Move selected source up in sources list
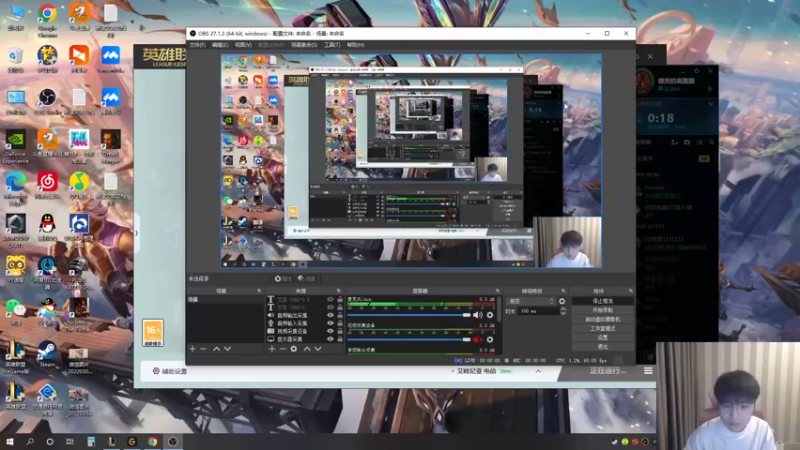Screen dimensions: 800x450 [x=307, y=349]
